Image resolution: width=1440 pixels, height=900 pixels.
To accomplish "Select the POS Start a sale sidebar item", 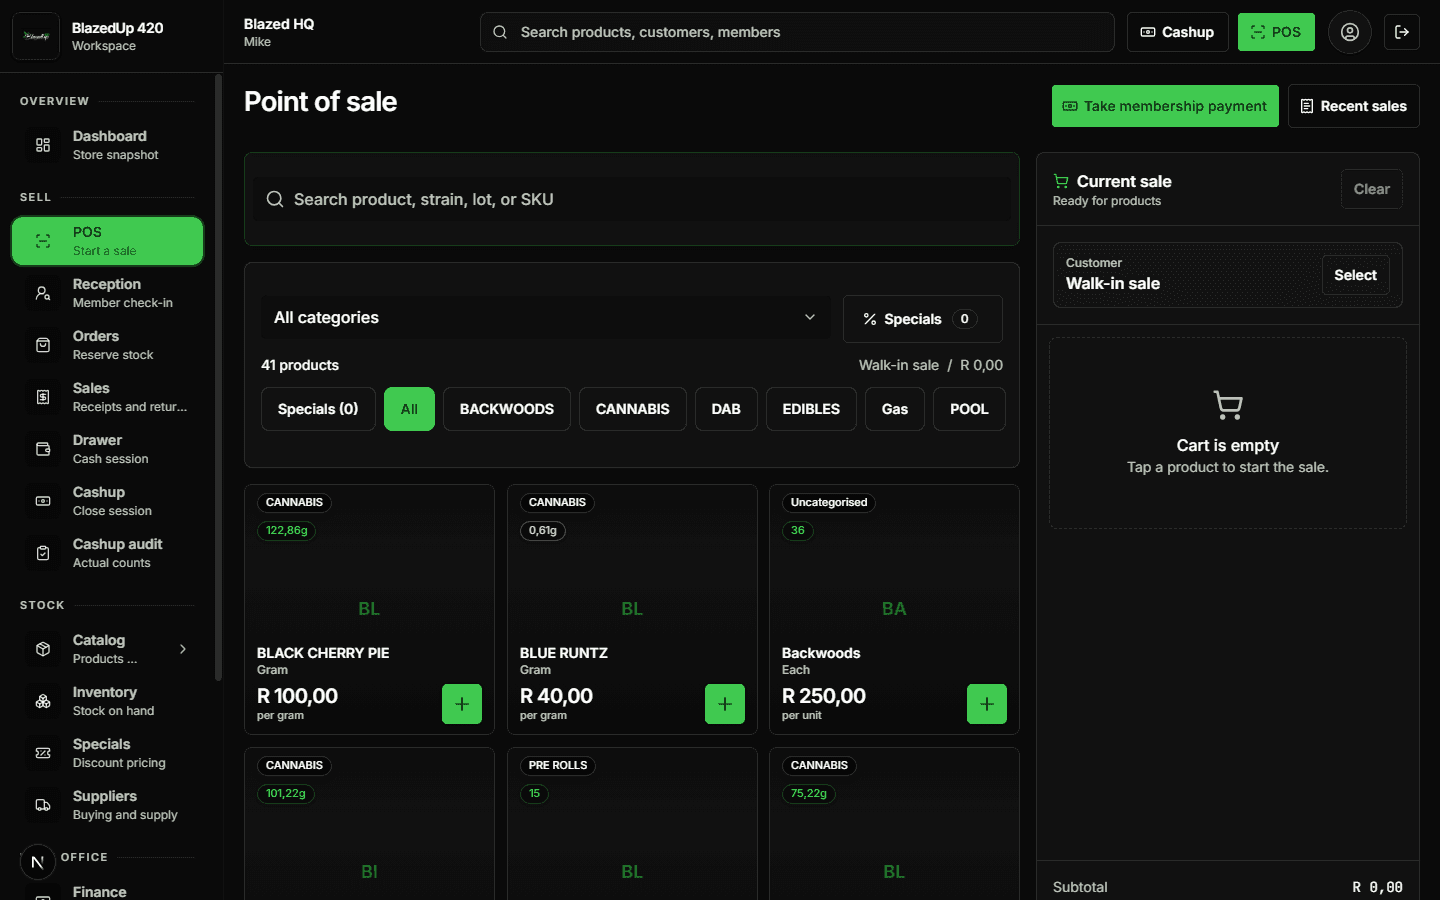I will coord(107,241).
